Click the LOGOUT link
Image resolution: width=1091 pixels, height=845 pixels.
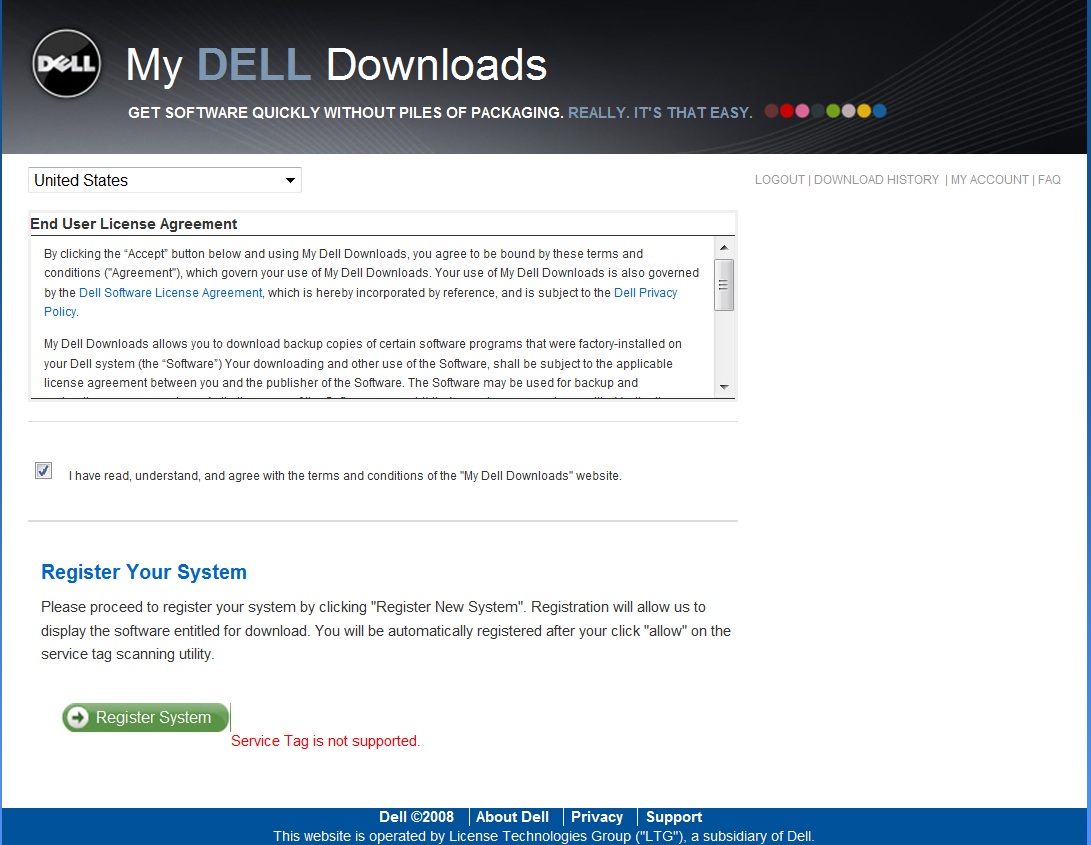coord(779,180)
